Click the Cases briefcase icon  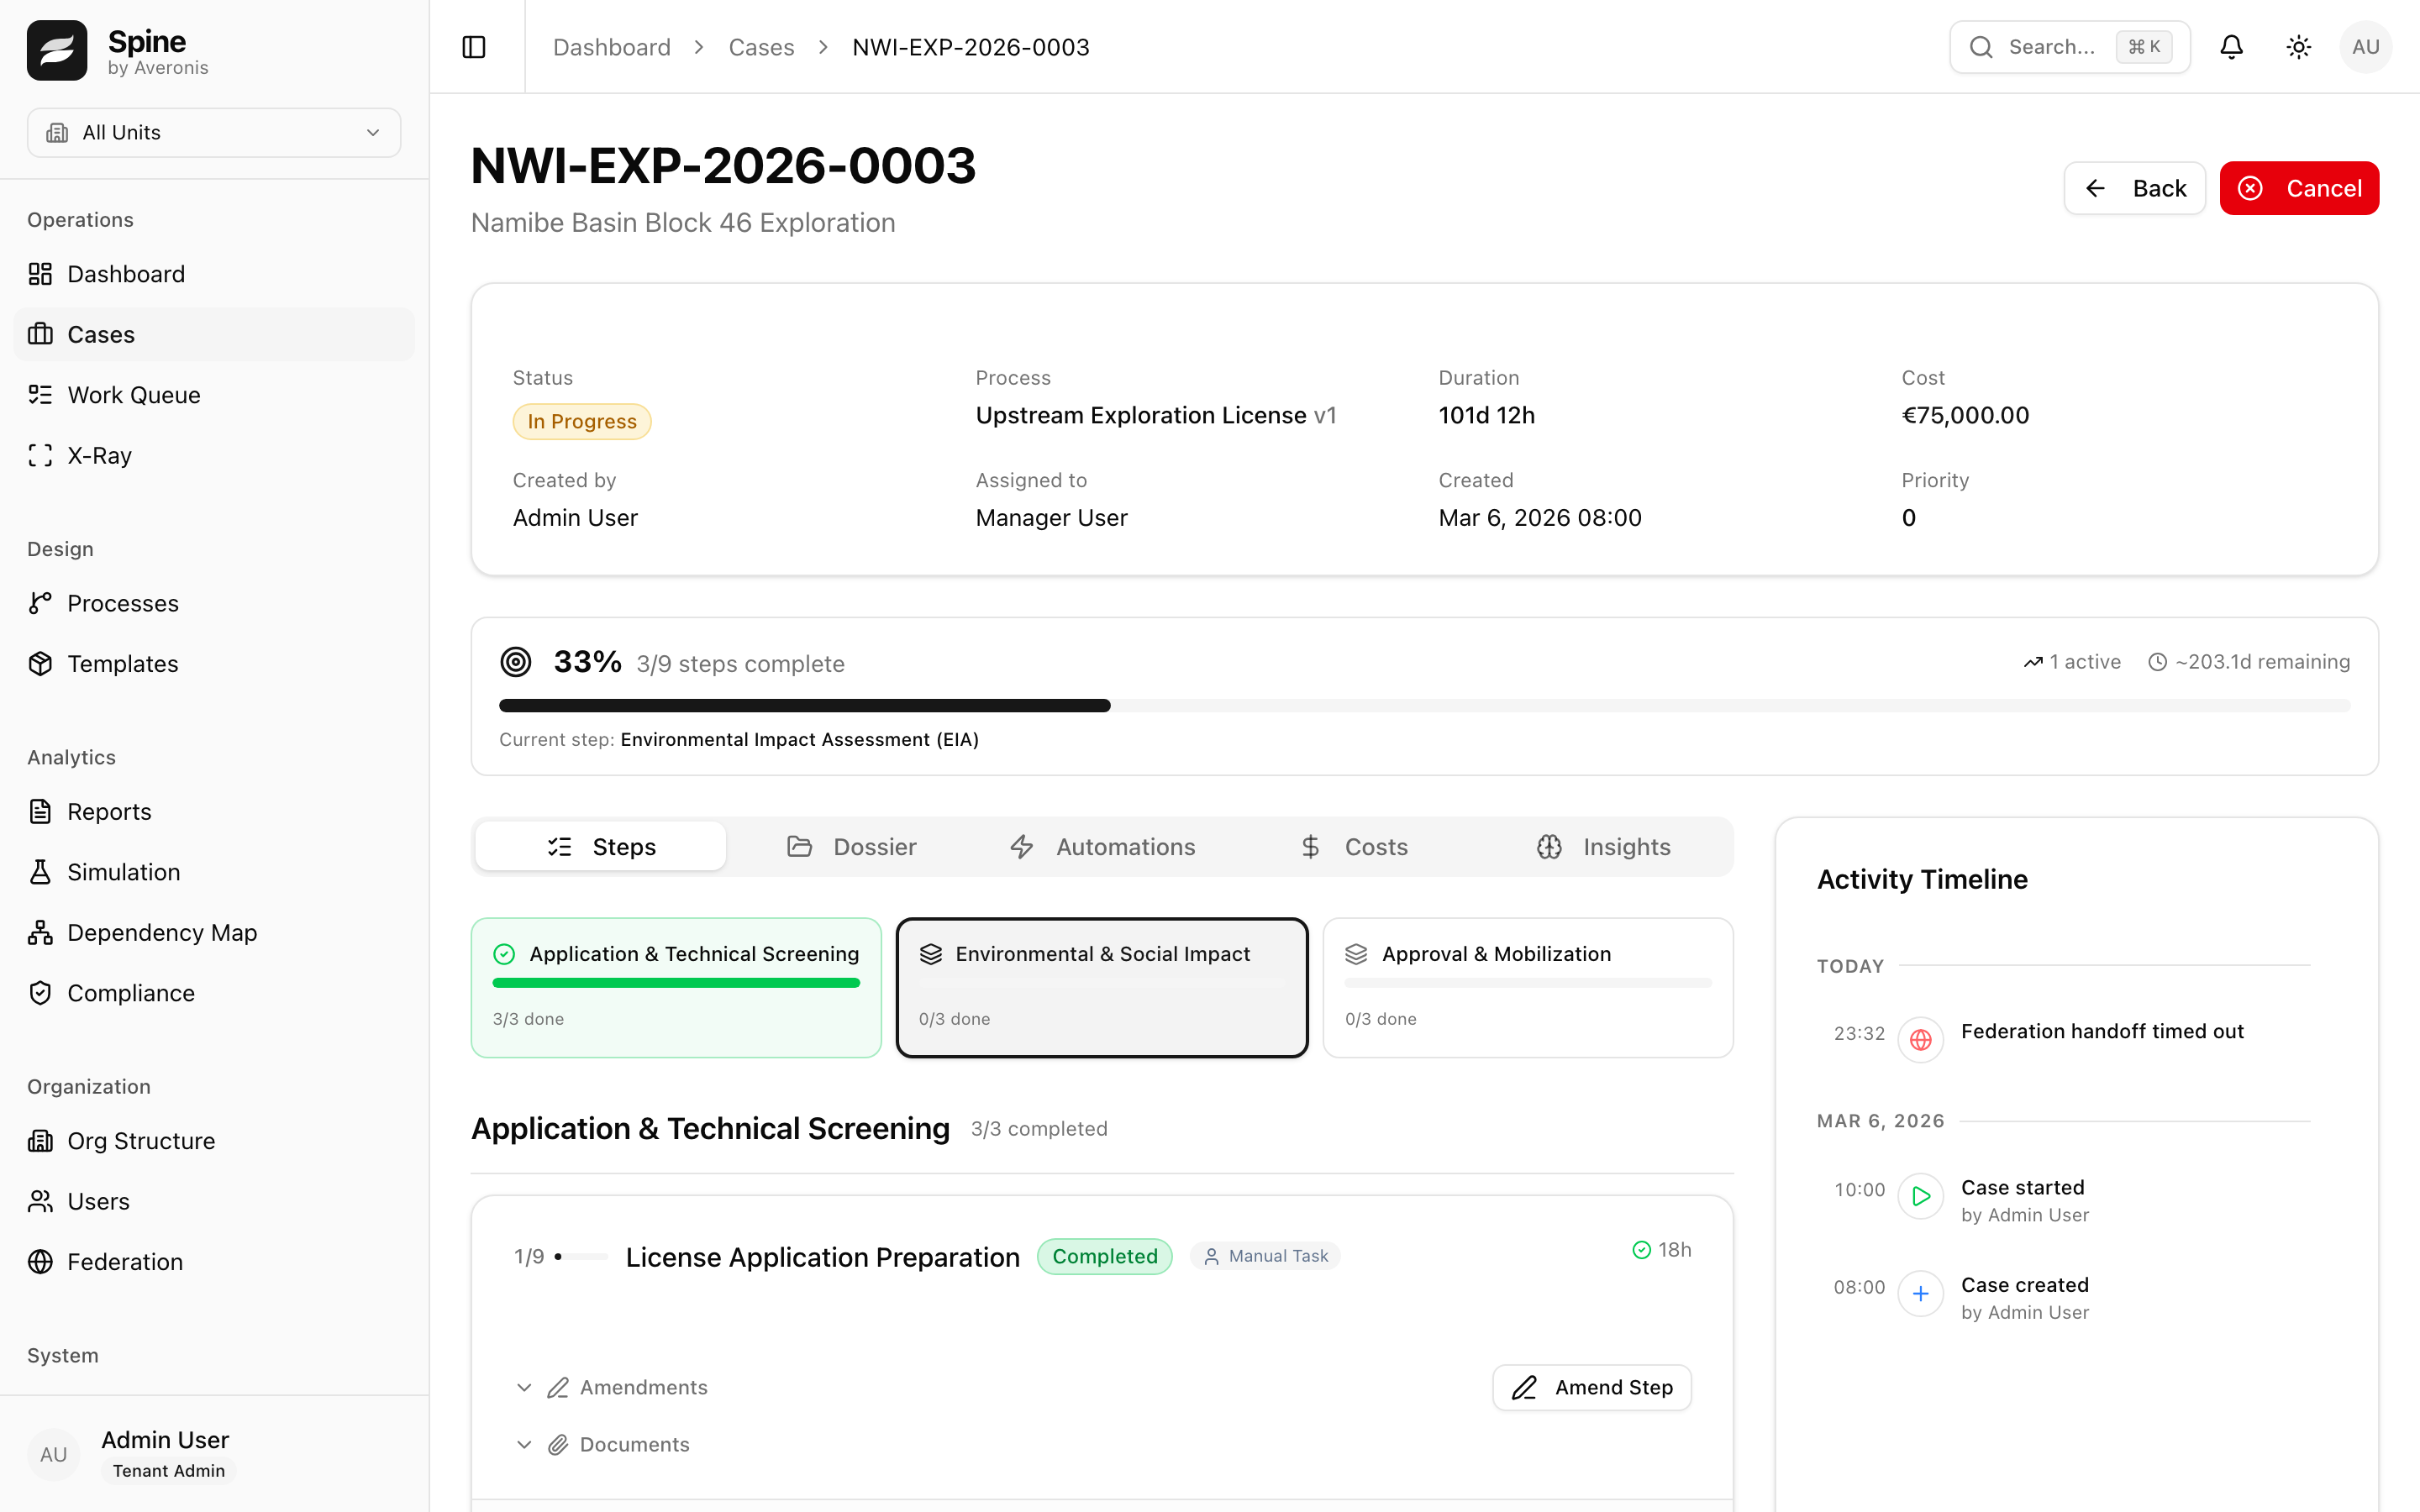[40, 334]
